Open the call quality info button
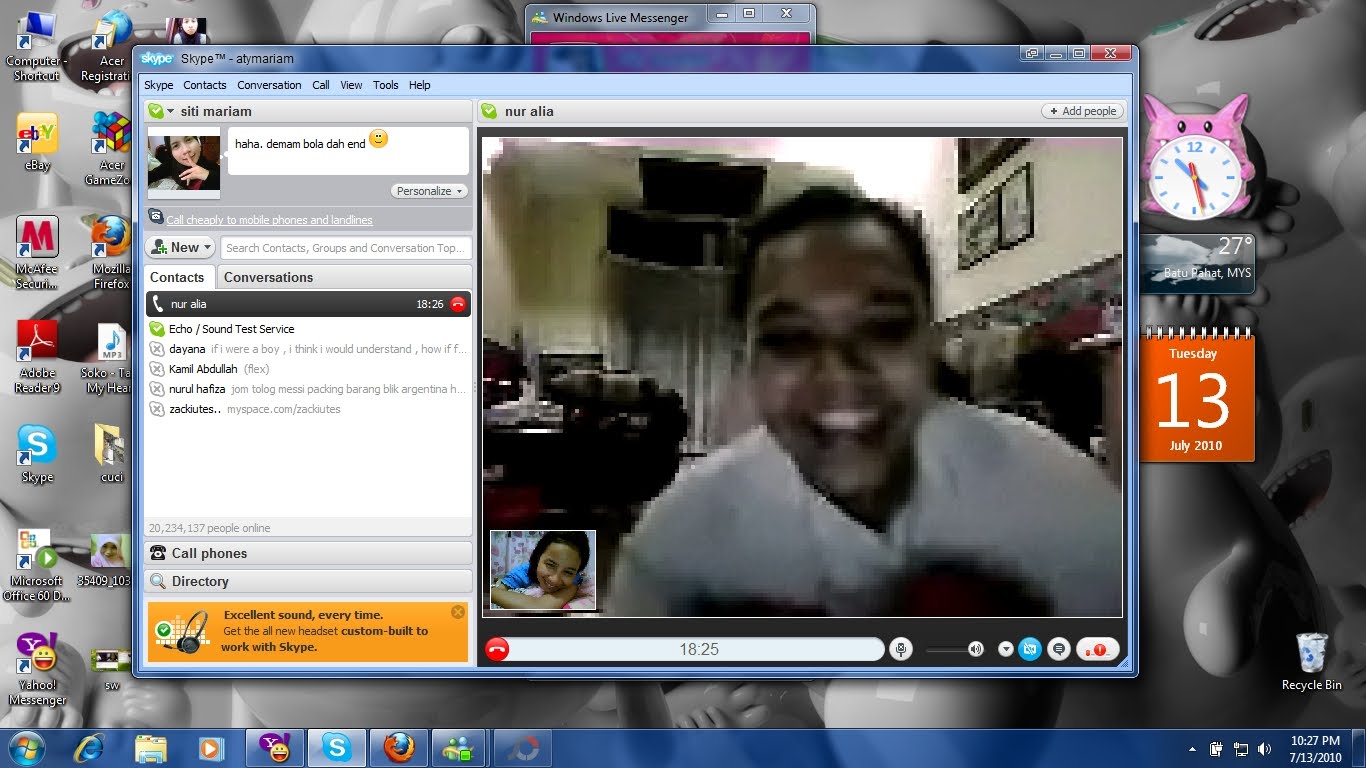 coord(1097,649)
